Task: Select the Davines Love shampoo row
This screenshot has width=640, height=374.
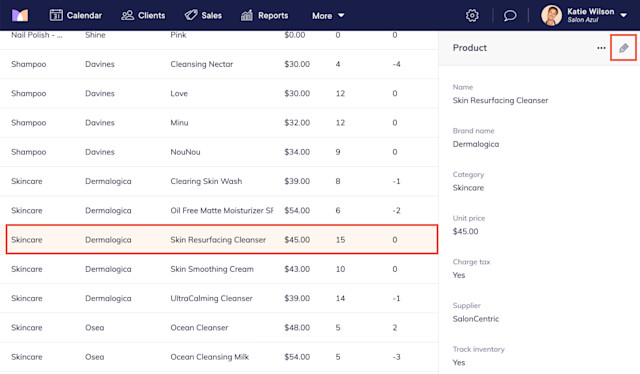Action: click(219, 94)
